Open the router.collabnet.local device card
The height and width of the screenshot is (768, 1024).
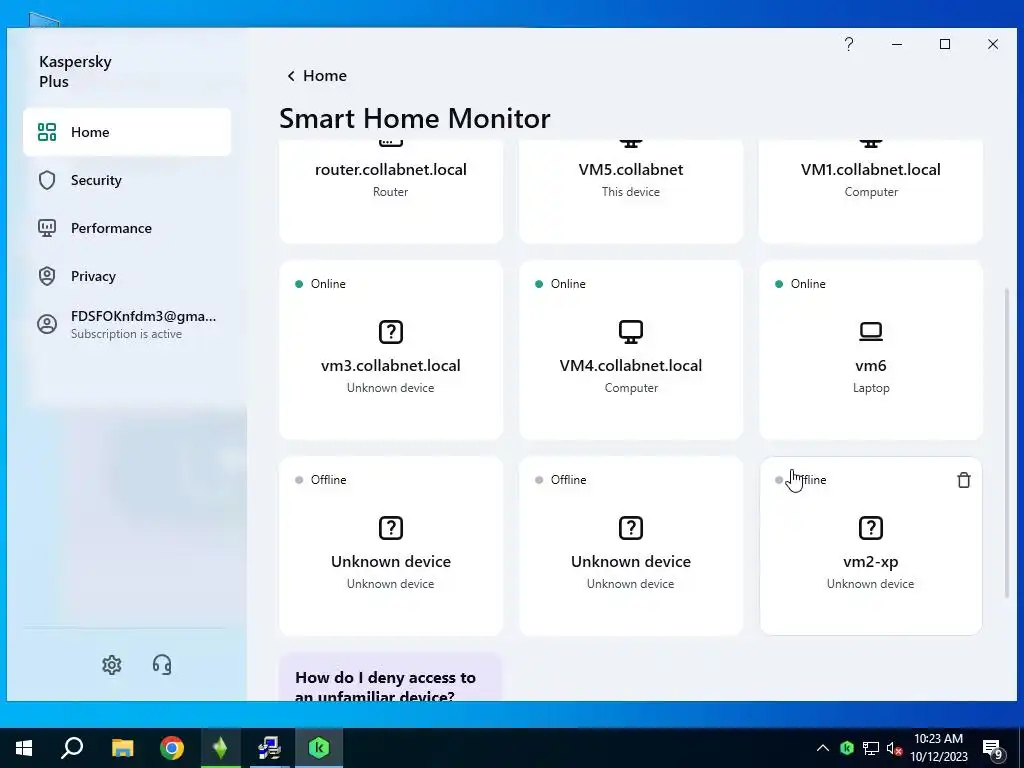tap(391, 191)
